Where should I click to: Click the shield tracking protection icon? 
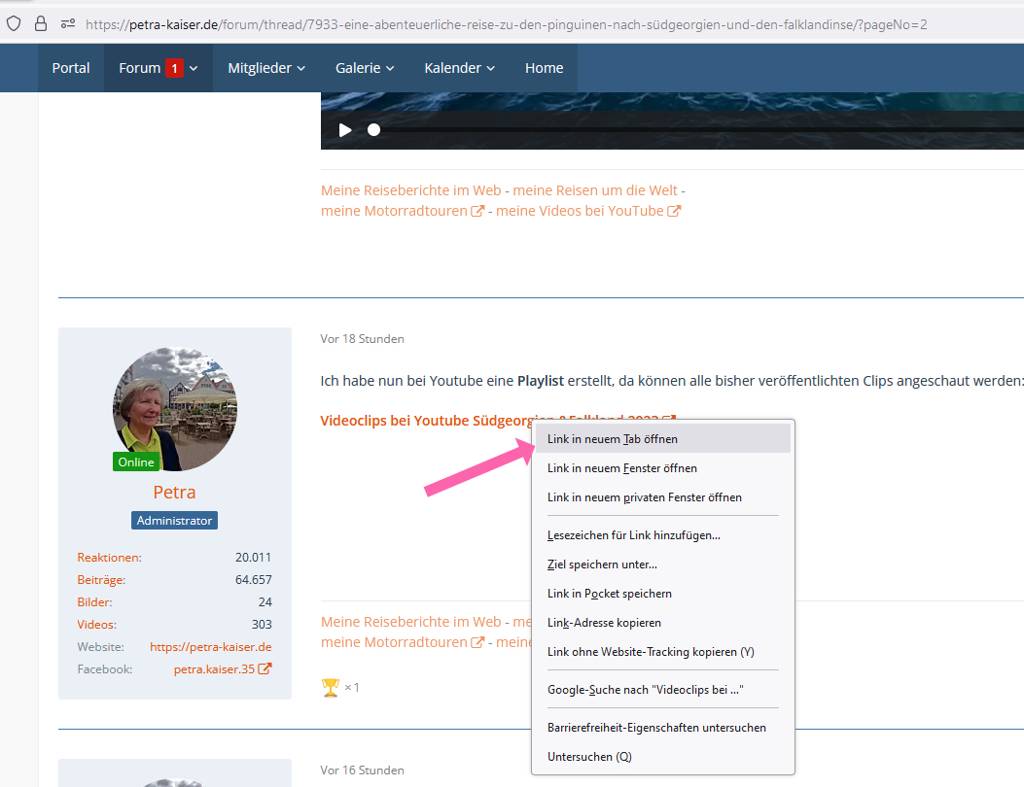[x=14, y=23]
